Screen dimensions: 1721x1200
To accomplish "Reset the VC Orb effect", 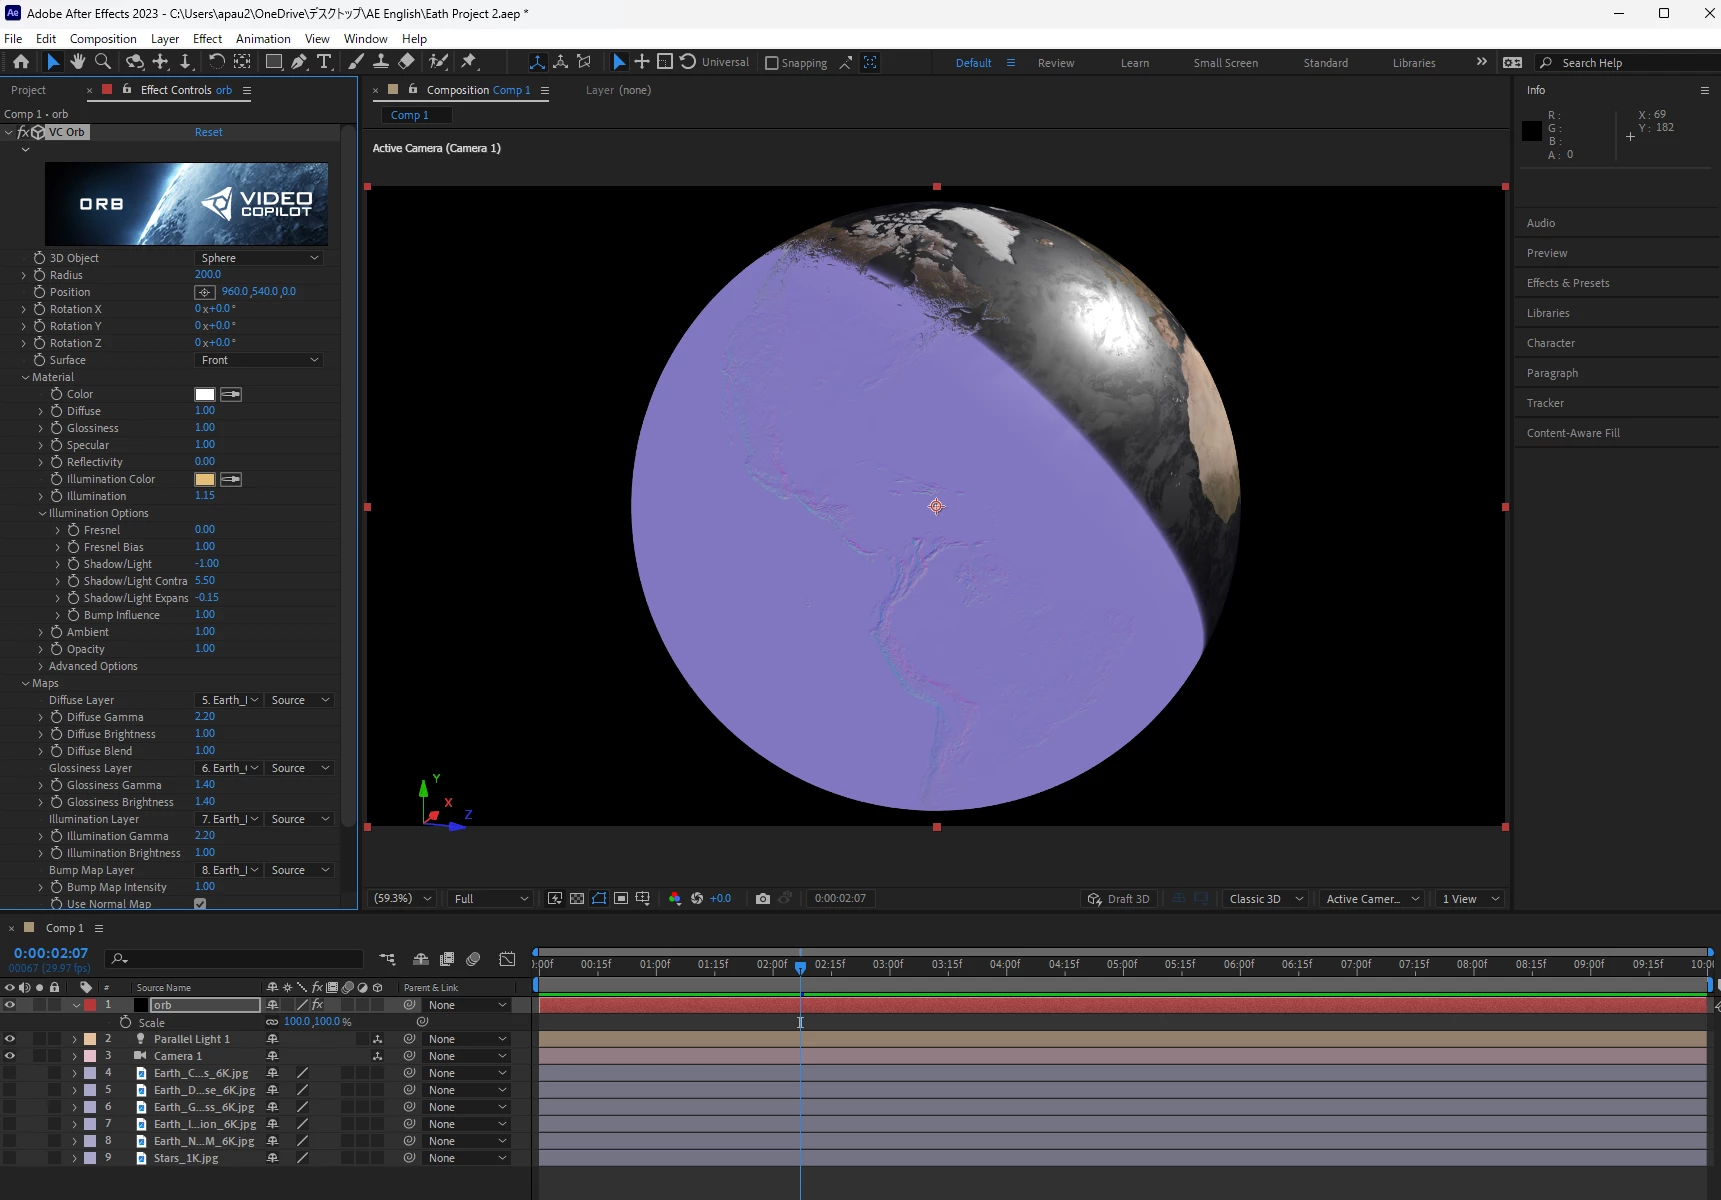I will tap(208, 132).
